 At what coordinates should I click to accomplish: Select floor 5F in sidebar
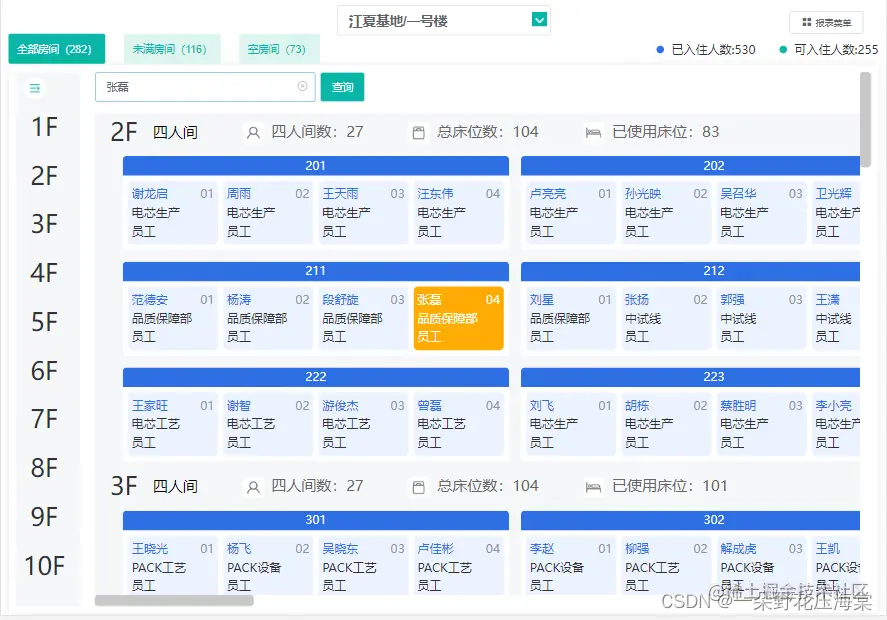coord(45,322)
